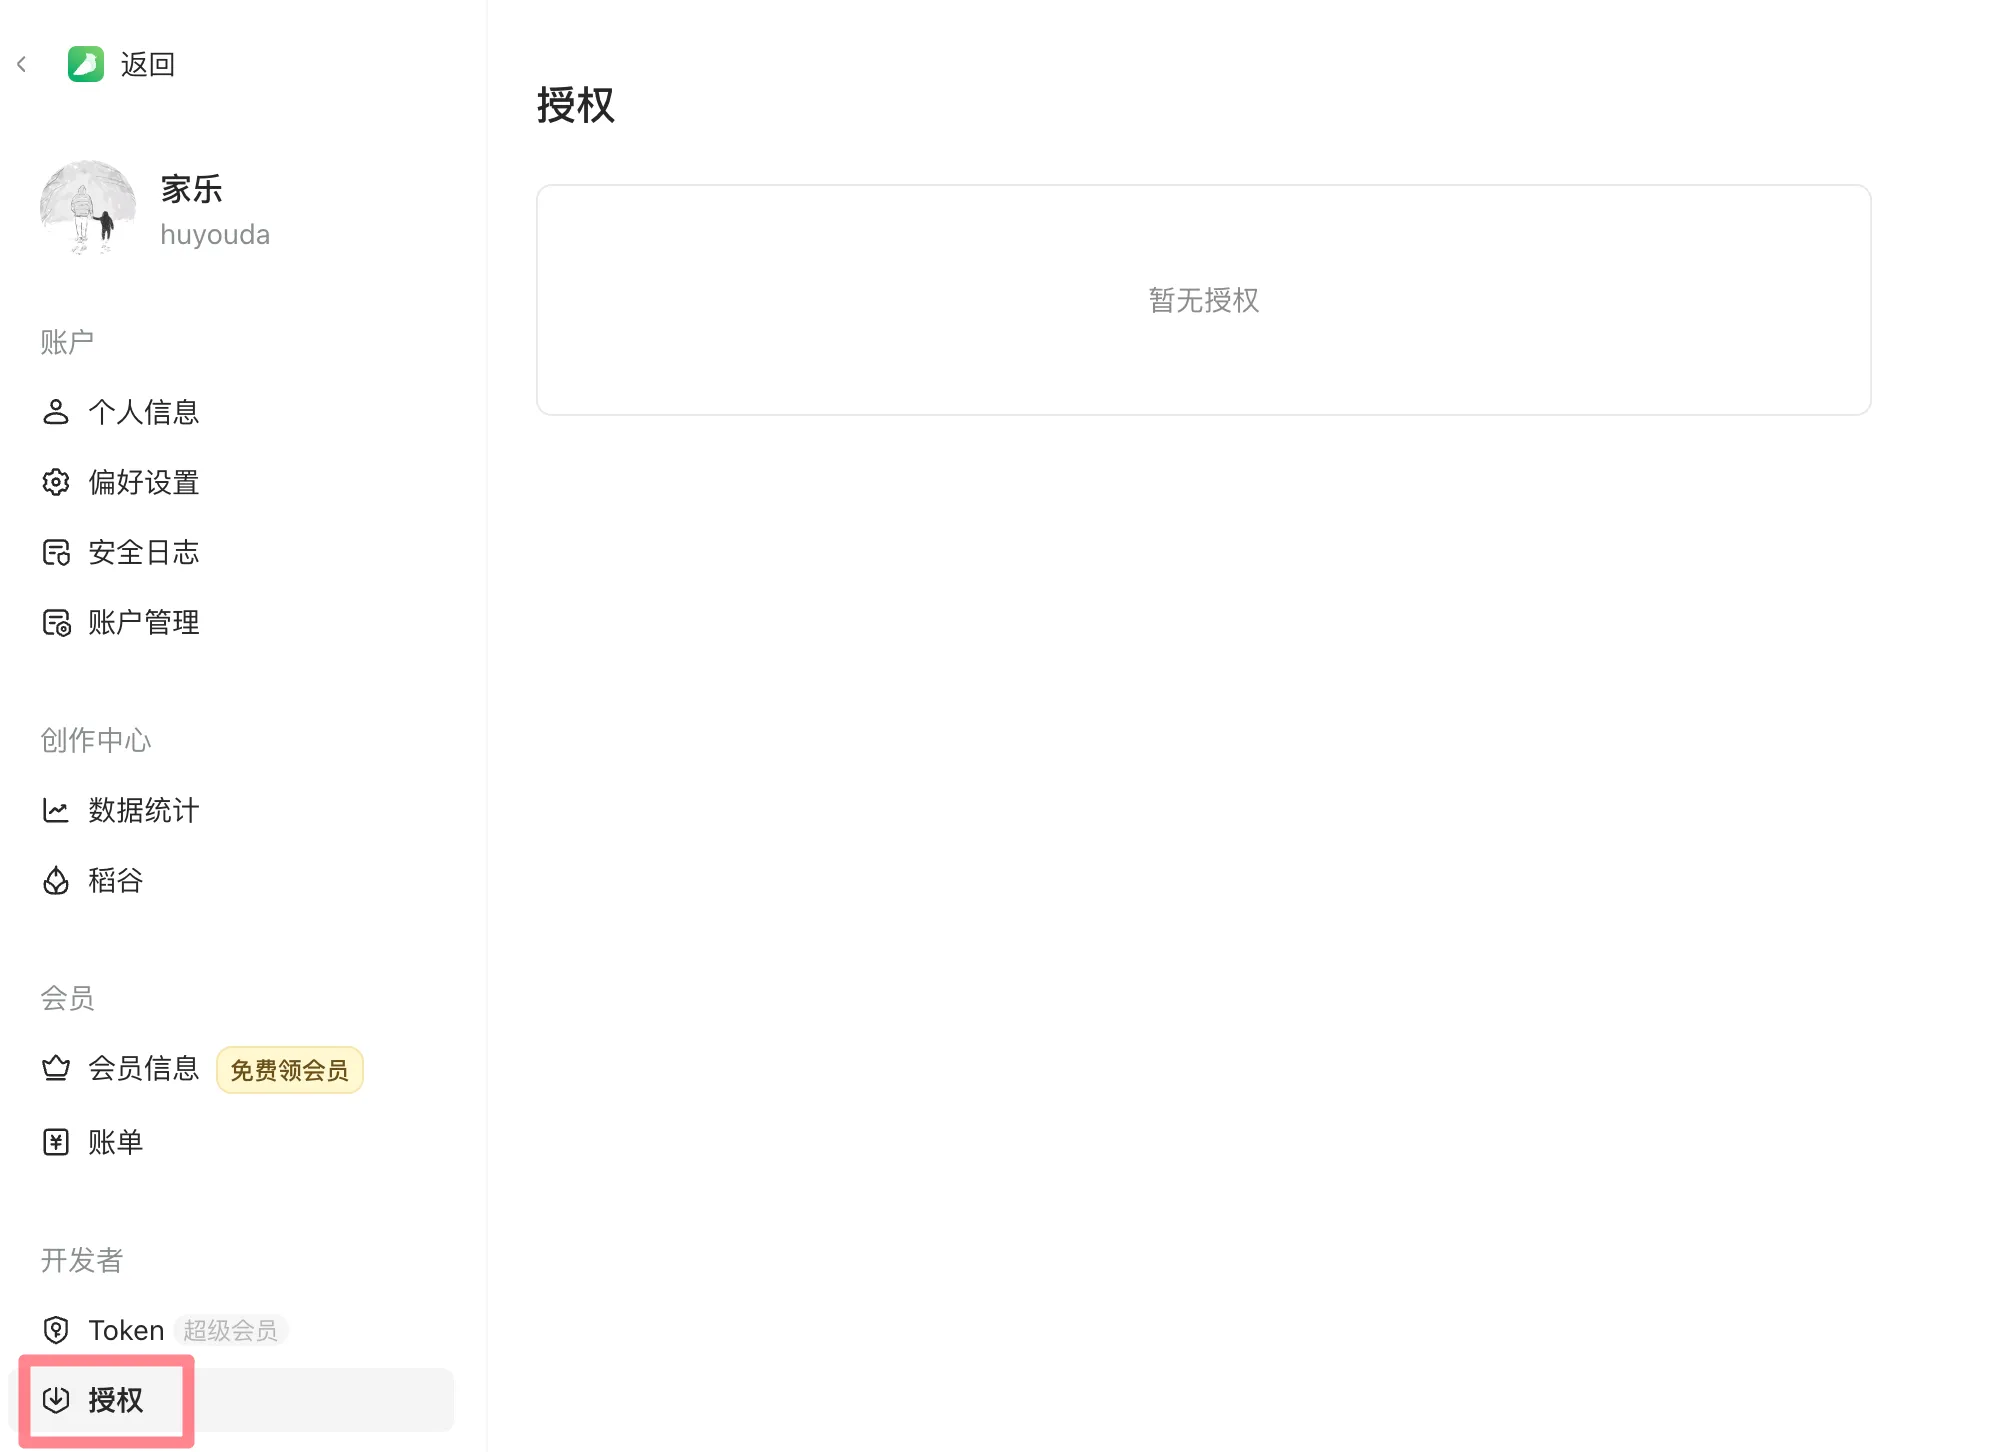Image resolution: width=1996 pixels, height=1452 pixels.
Task: Click the 超级会员 tag beside Token
Action: [x=231, y=1330]
